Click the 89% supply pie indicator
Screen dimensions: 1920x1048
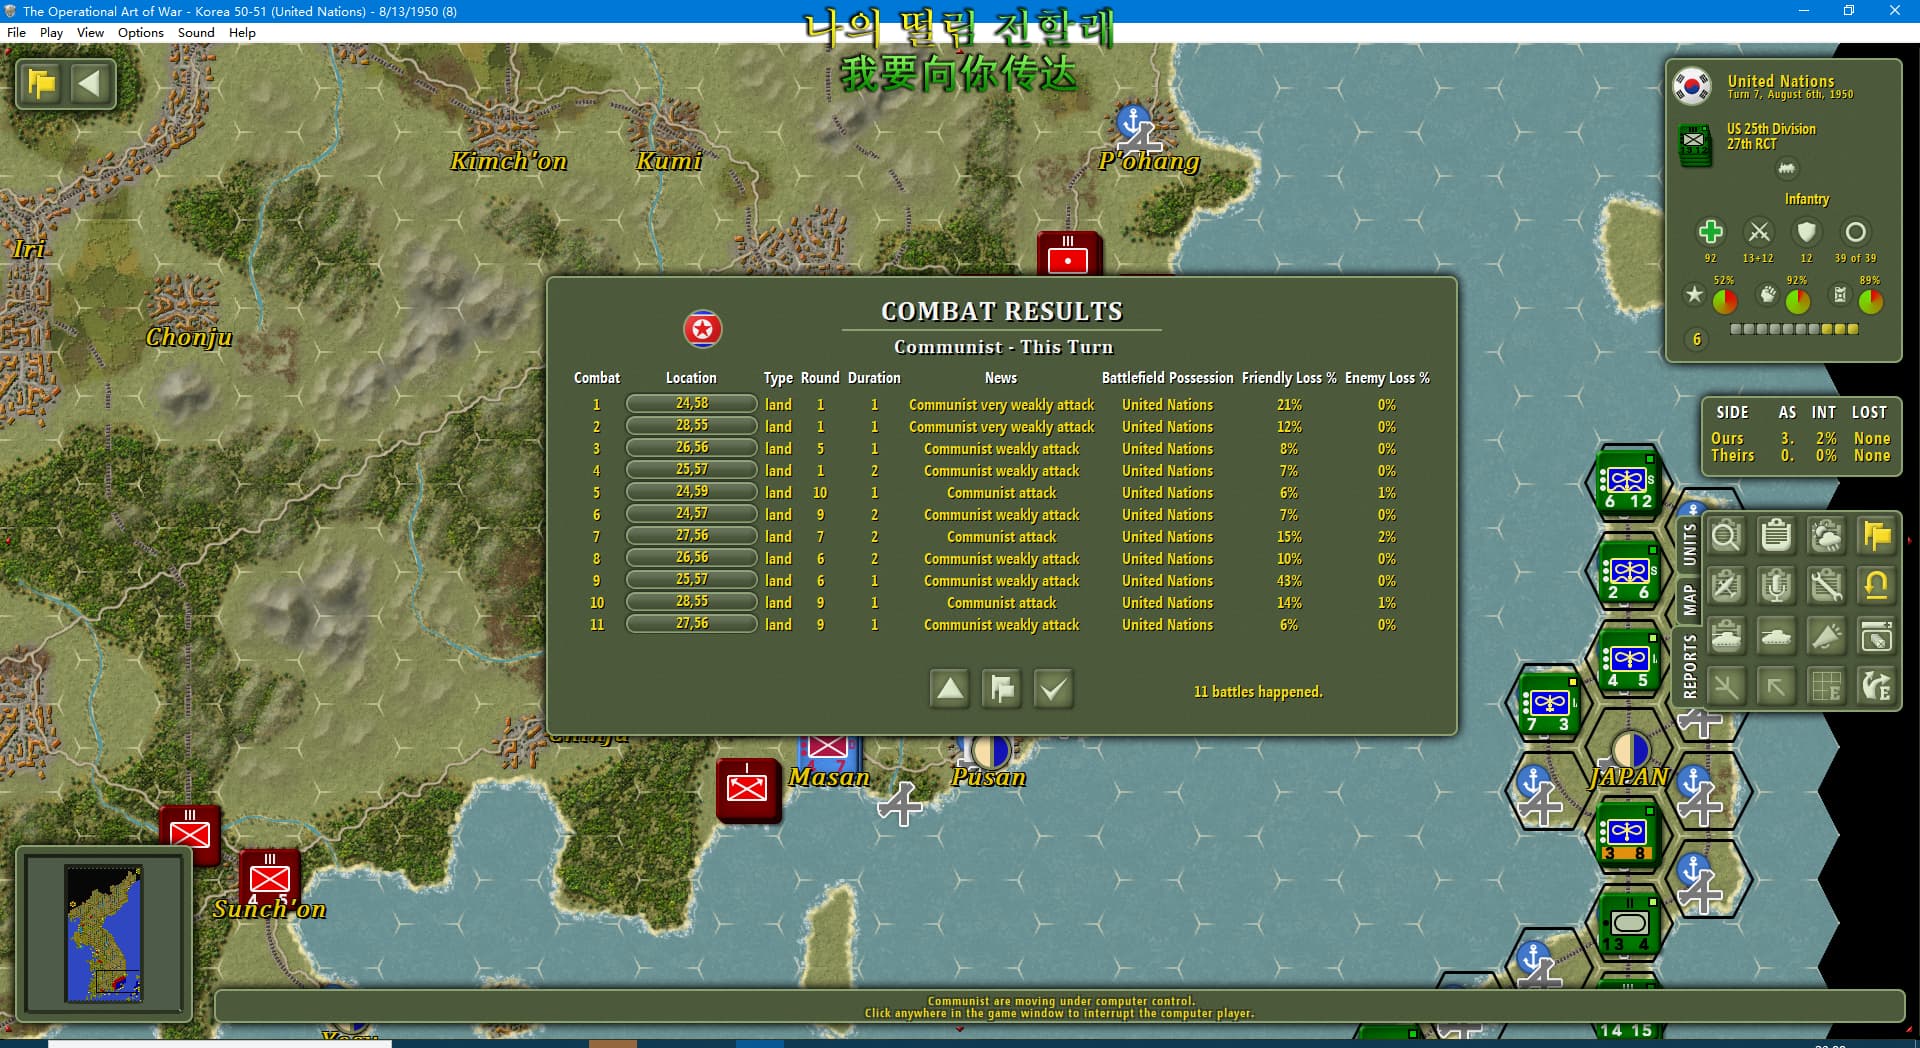[1871, 300]
